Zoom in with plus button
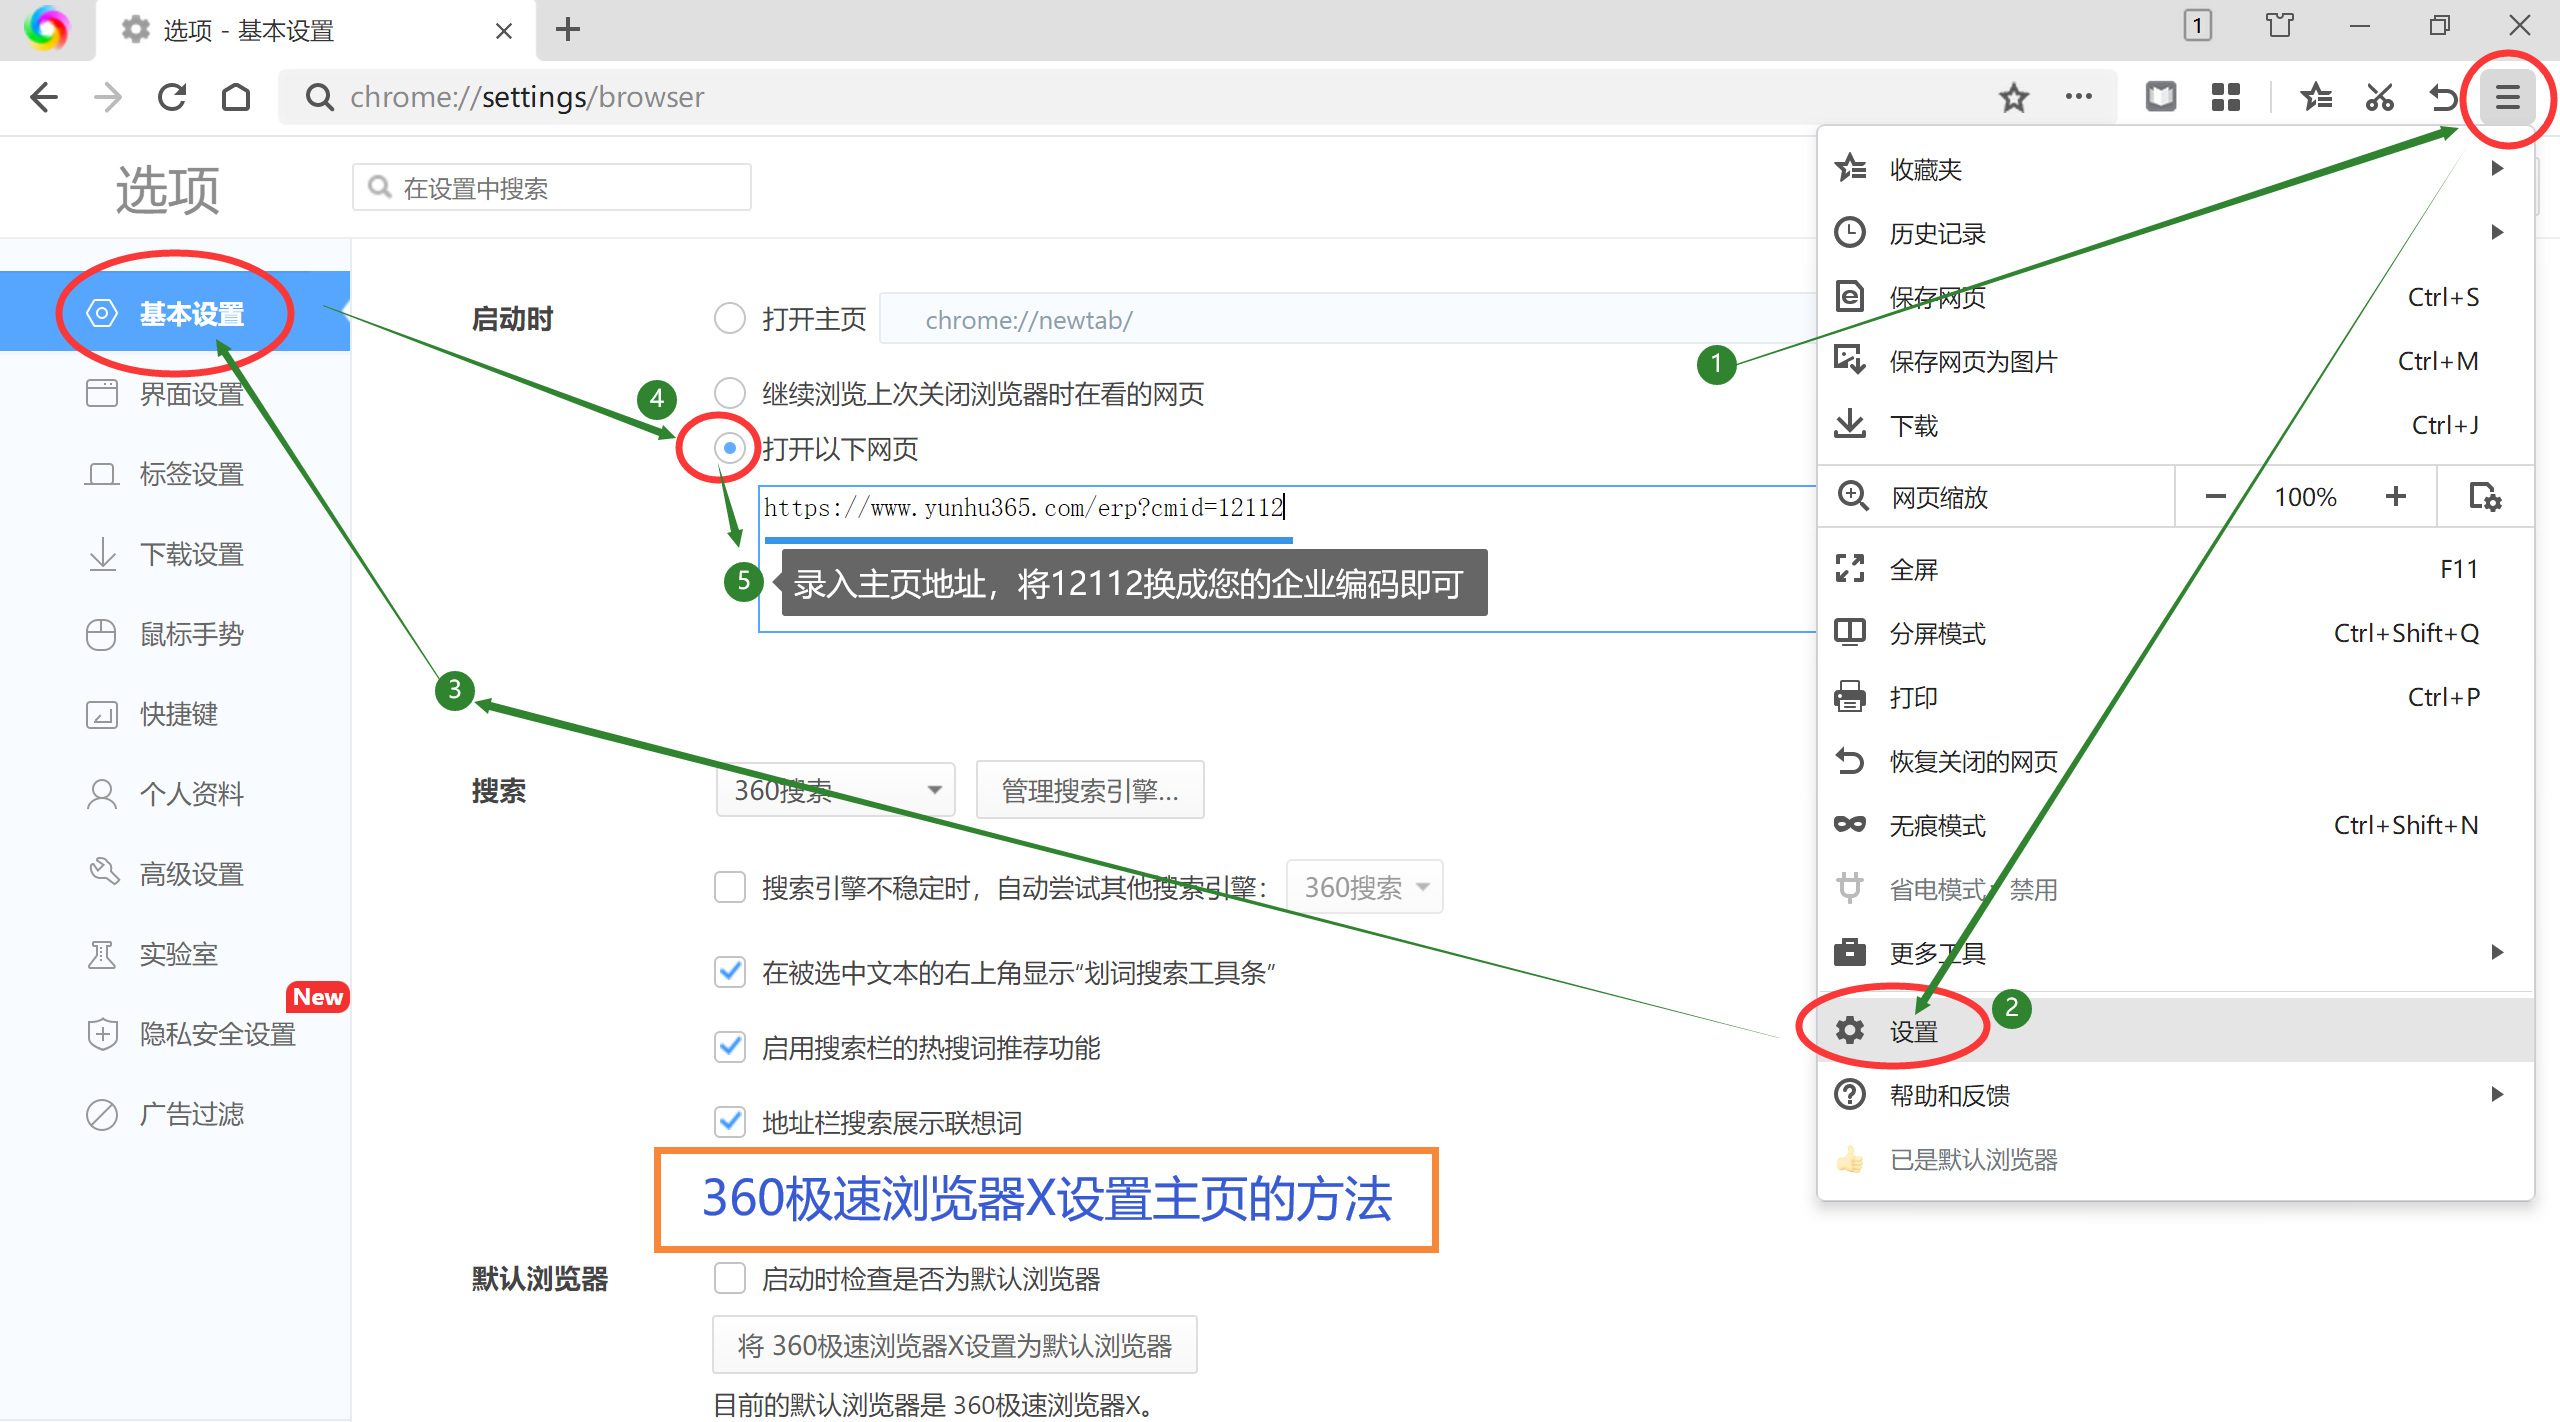Image resolution: width=2560 pixels, height=1422 pixels. pos(2396,496)
